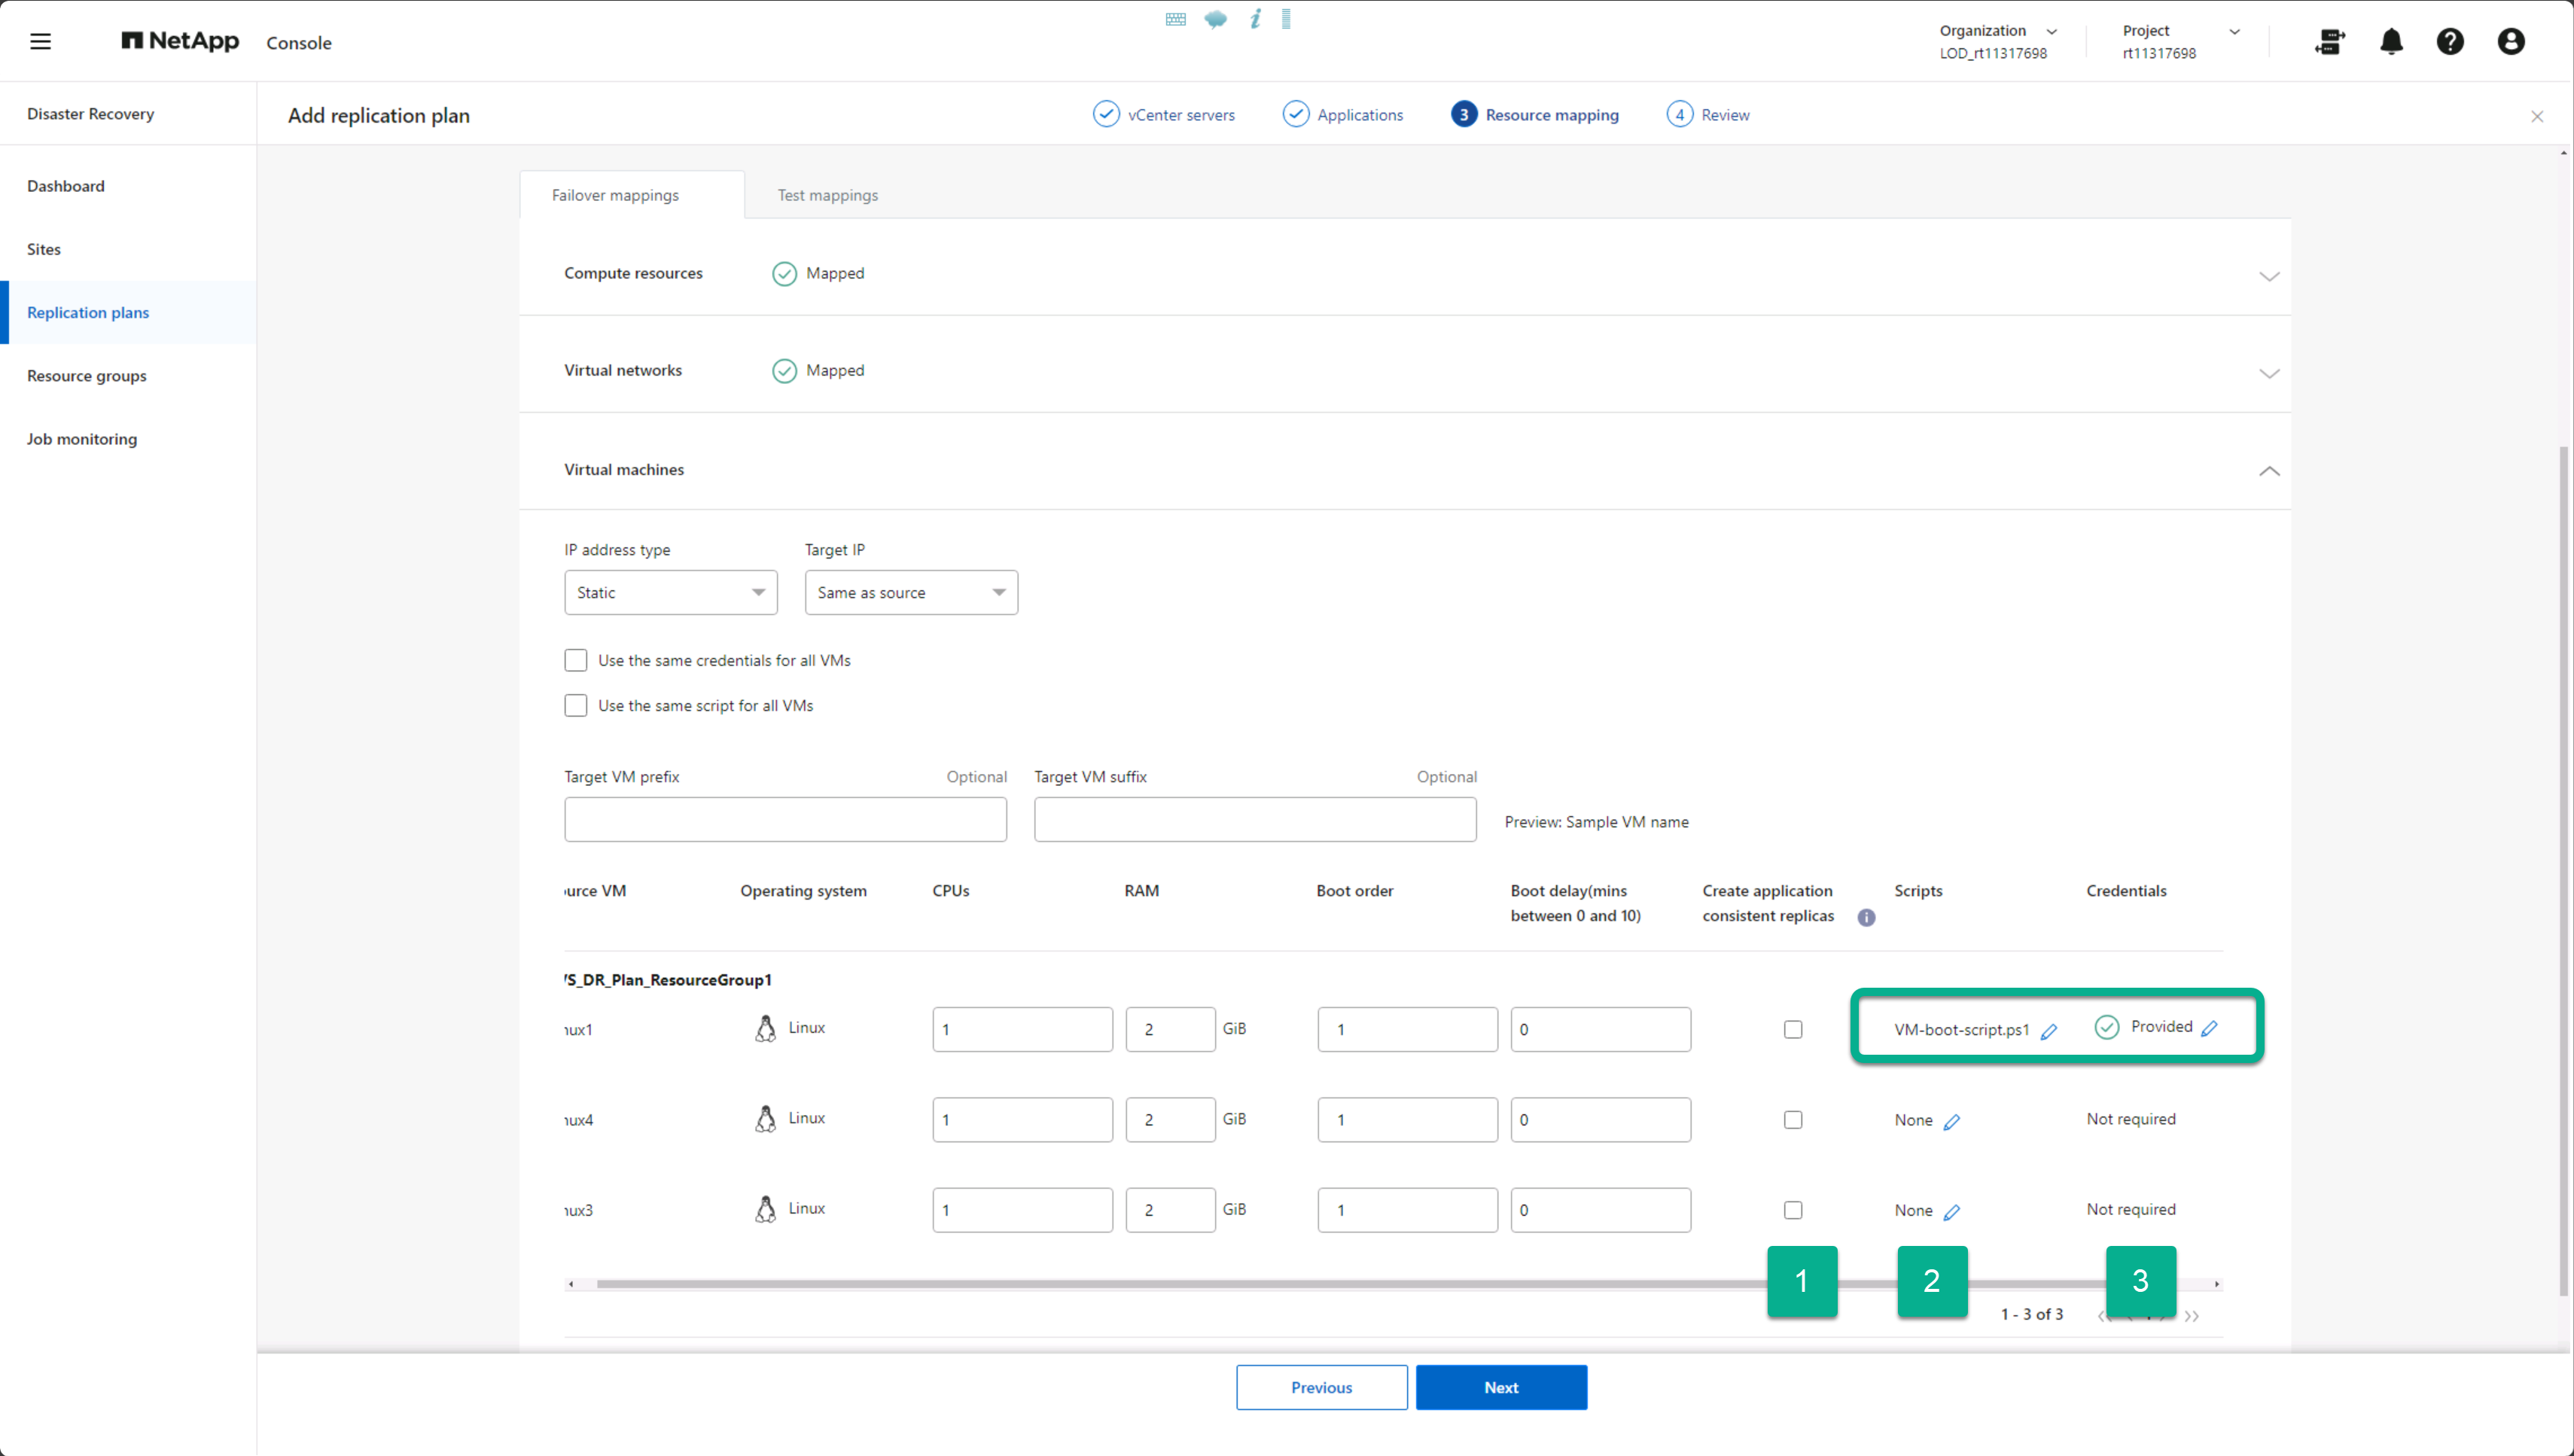Edit script for the Linux4 row
This screenshot has height=1456, width=2574.
point(1952,1121)
